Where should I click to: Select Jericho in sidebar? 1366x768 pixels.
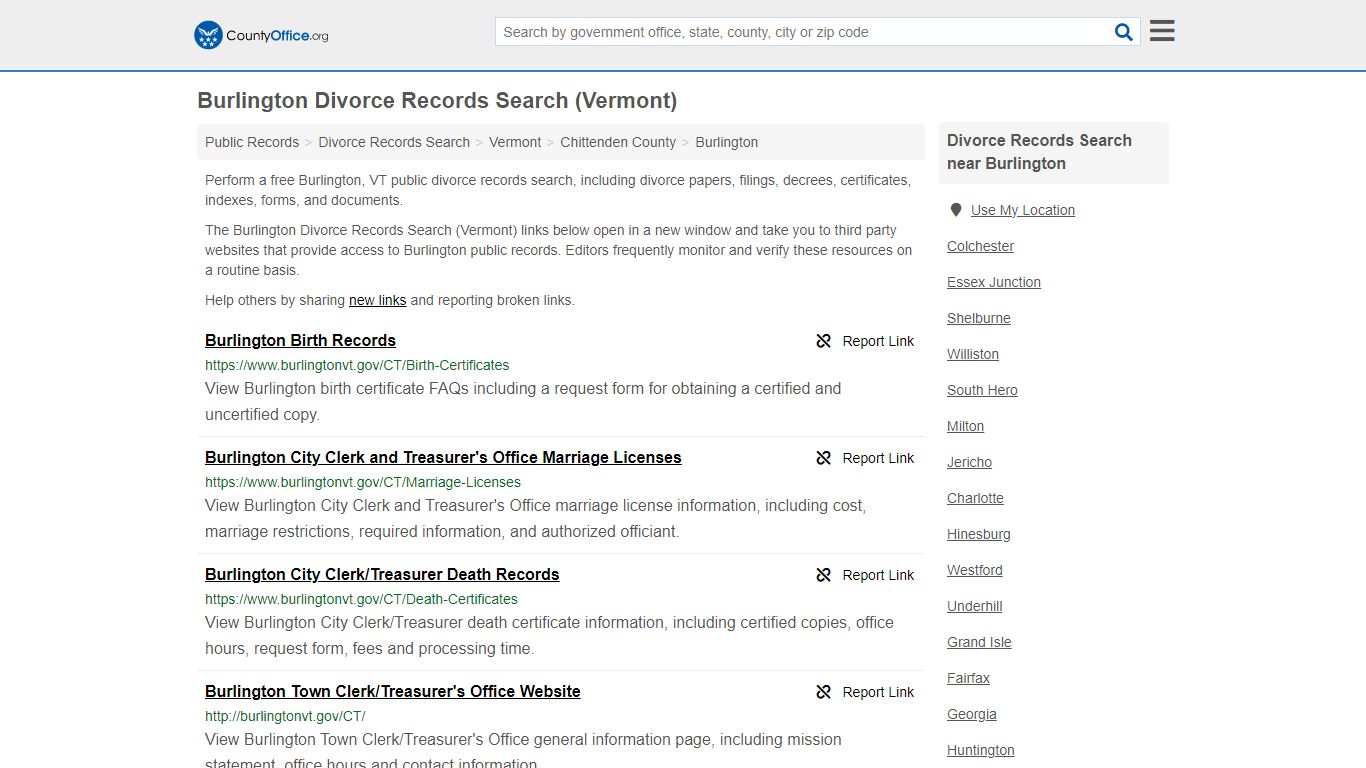tap(970, 462)
